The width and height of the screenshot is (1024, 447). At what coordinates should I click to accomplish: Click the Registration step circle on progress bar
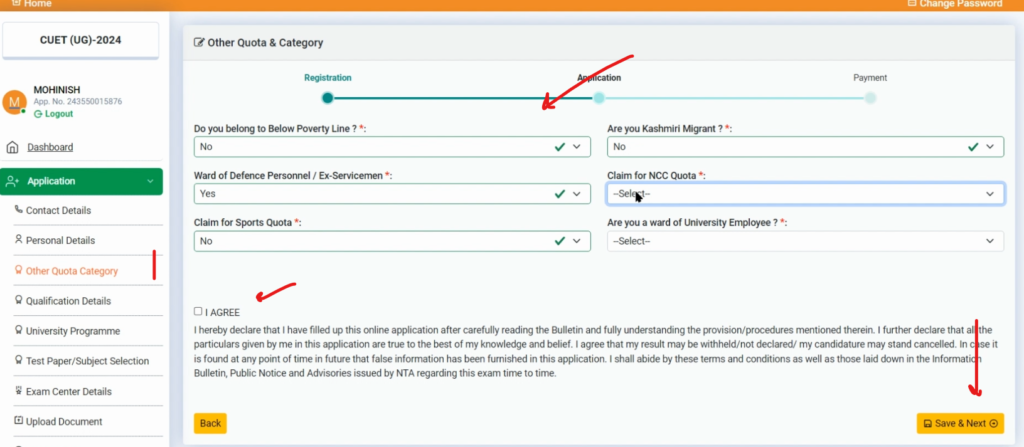click(327, 98)
